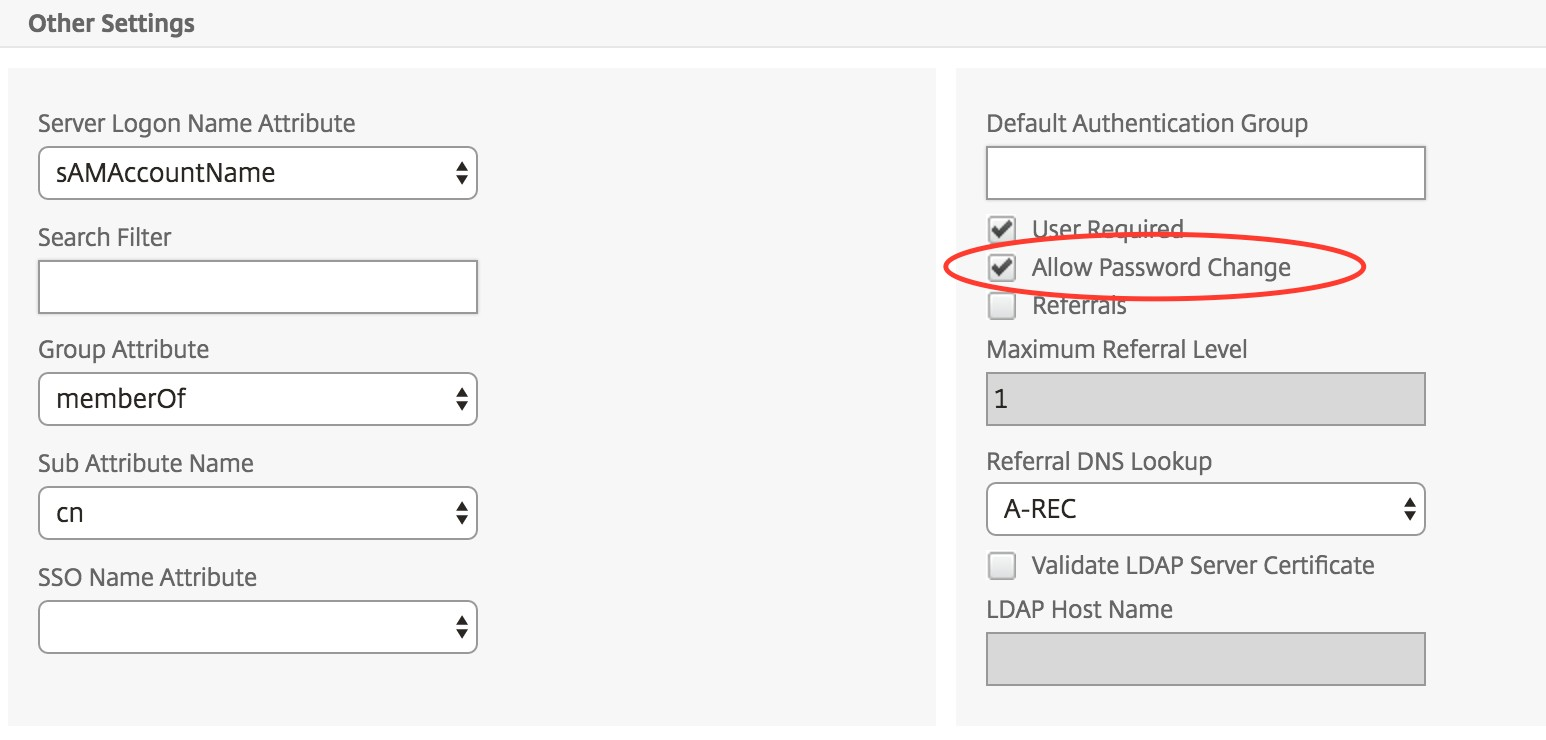The image size is (1546, 740).
Task: Expand the Referral DNS Lookup dropdown
Action: click(x=1205, y=510)
